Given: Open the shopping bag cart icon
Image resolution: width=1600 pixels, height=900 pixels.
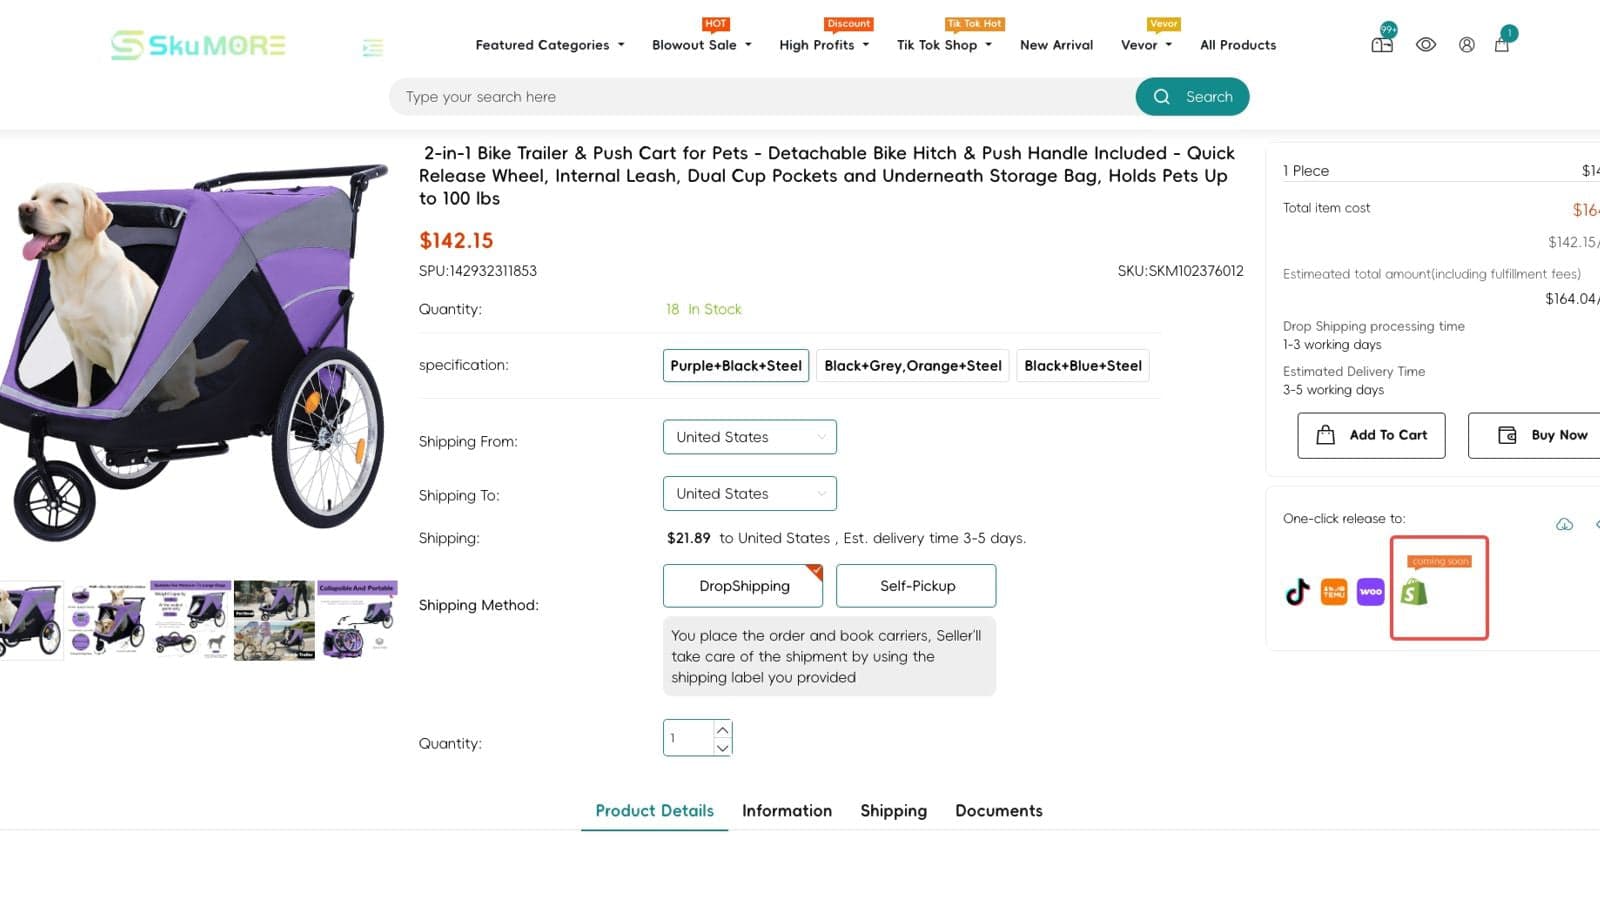Looking at the screenshot, I should pyautogui.click(x=1501, y=44).
